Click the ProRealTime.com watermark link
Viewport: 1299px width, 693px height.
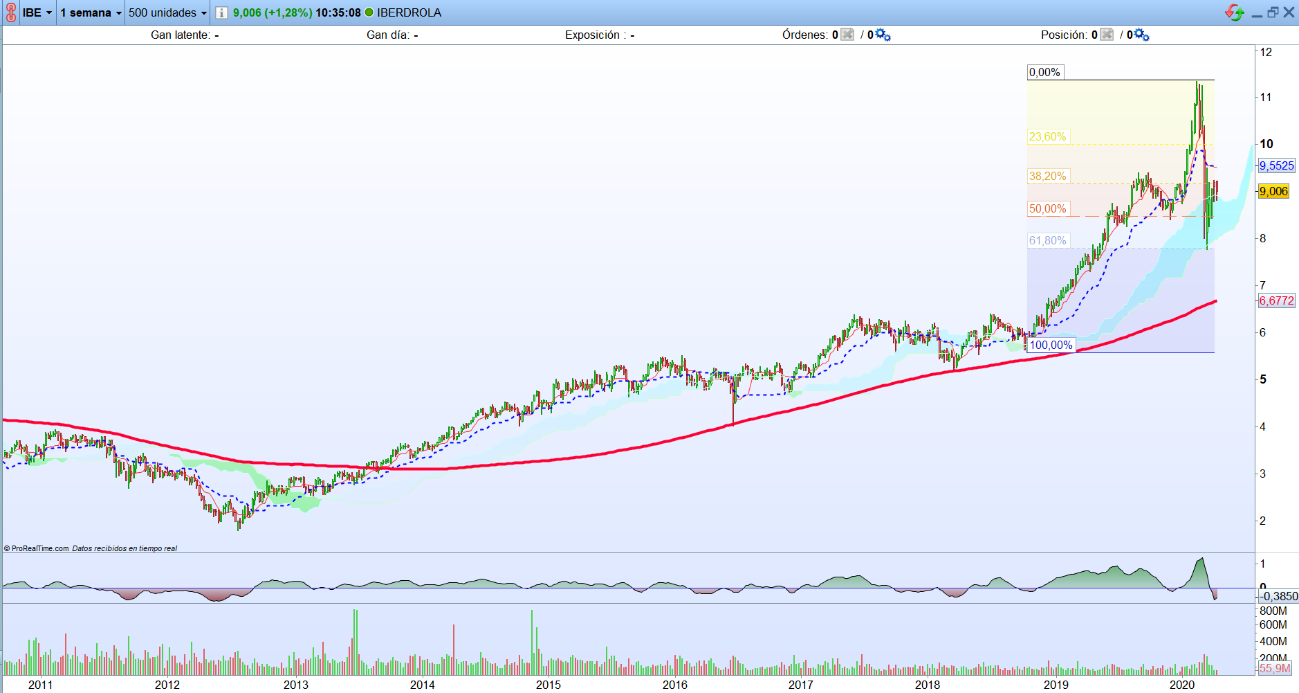pyautogui.click(x=37, y=548)
